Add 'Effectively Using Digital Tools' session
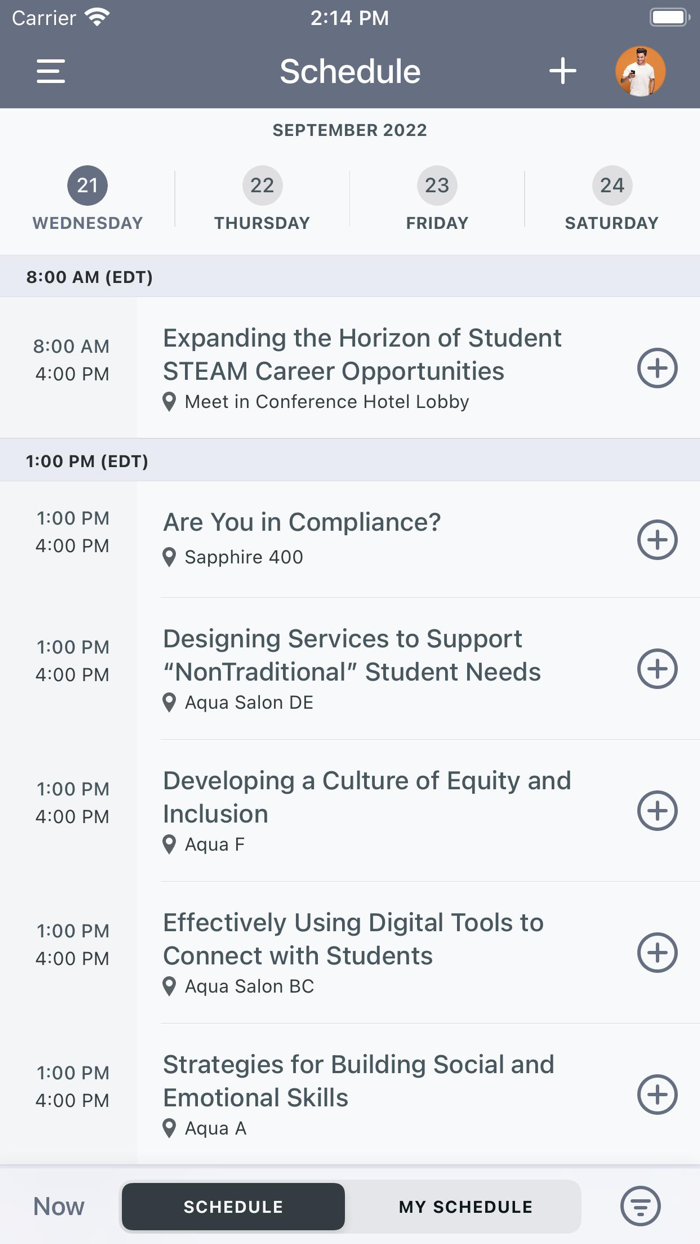The image size is (700, 1244). [657, 952]
